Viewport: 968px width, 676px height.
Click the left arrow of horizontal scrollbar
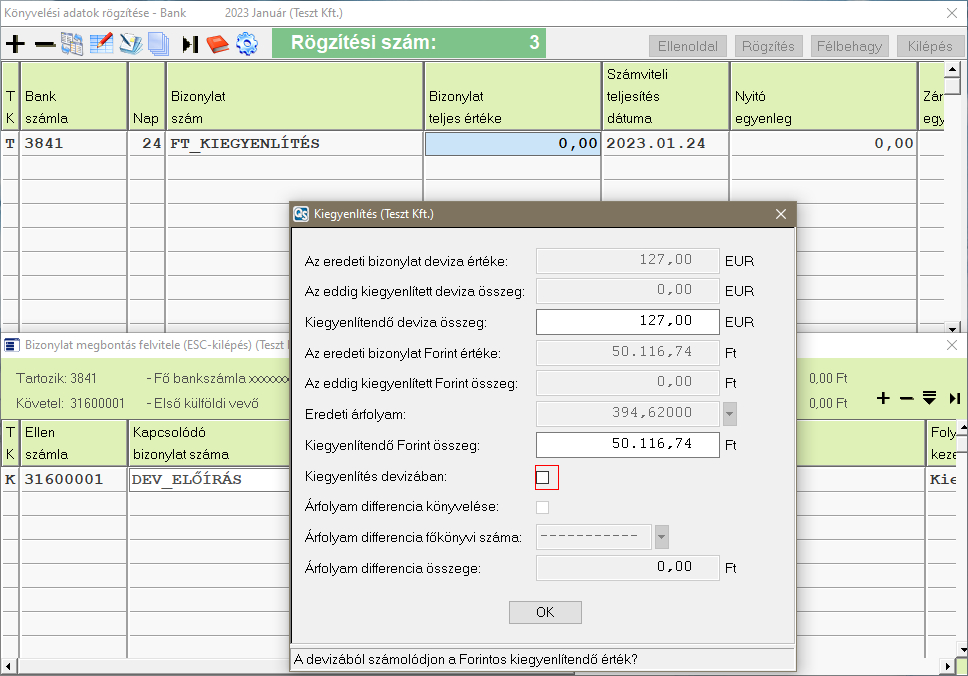[x=9, y=665]
